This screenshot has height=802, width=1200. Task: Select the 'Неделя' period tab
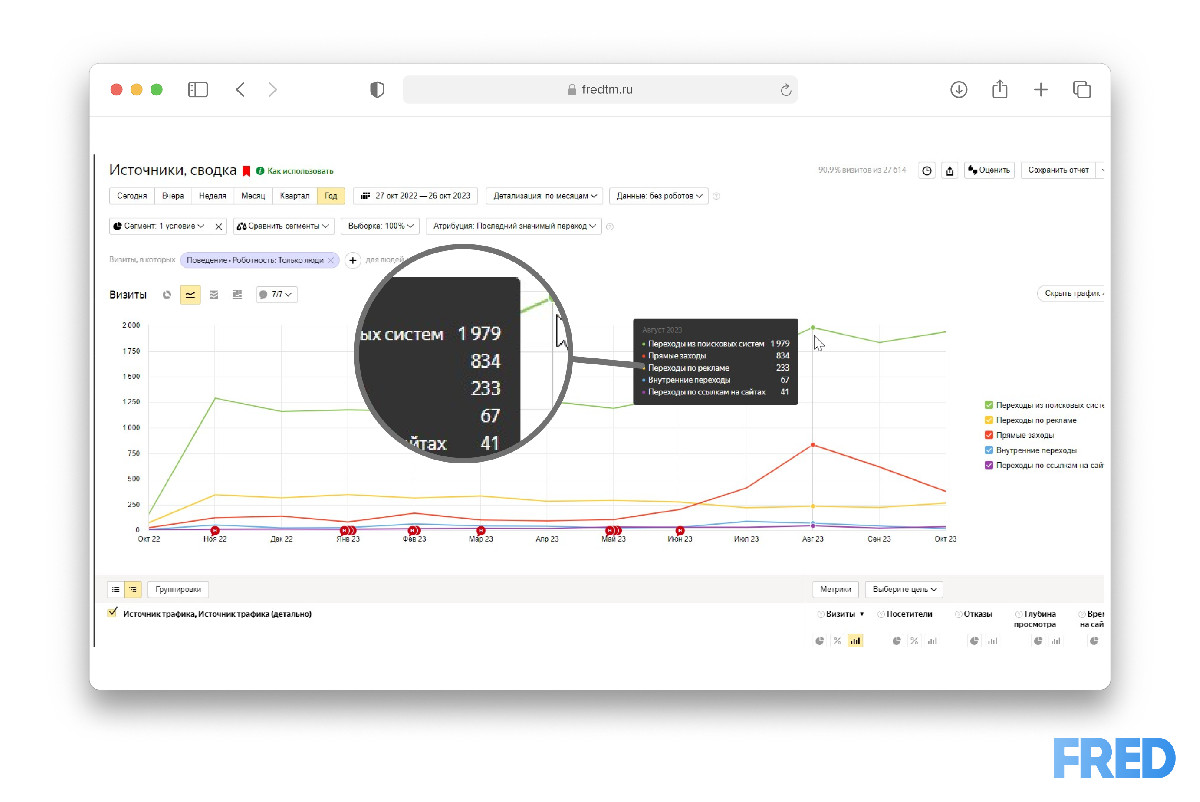point(212,196)
